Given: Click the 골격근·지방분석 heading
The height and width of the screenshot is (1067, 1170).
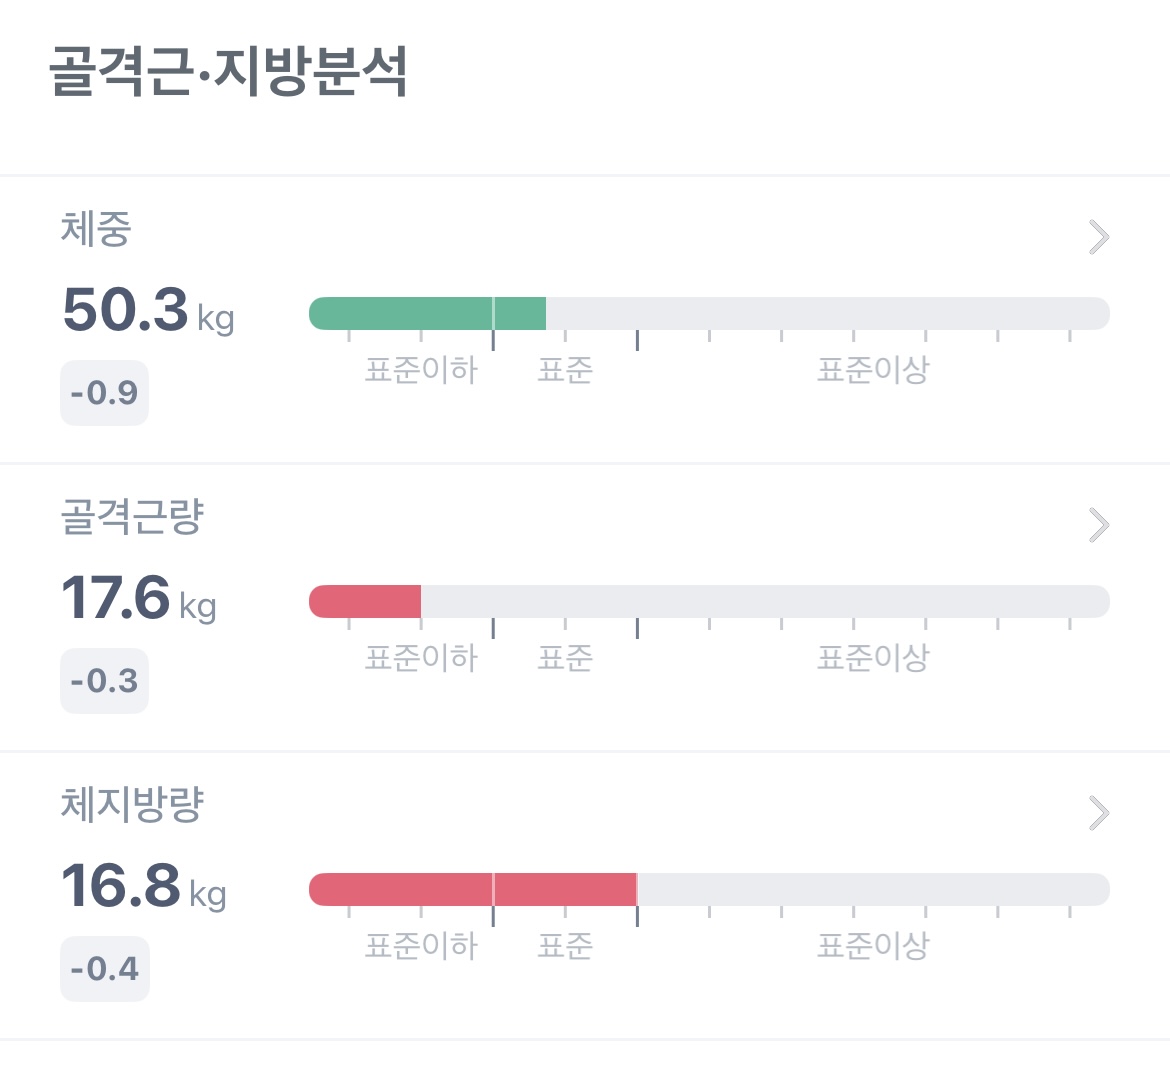Looking at the screenshot, I should tap(228, 72).
